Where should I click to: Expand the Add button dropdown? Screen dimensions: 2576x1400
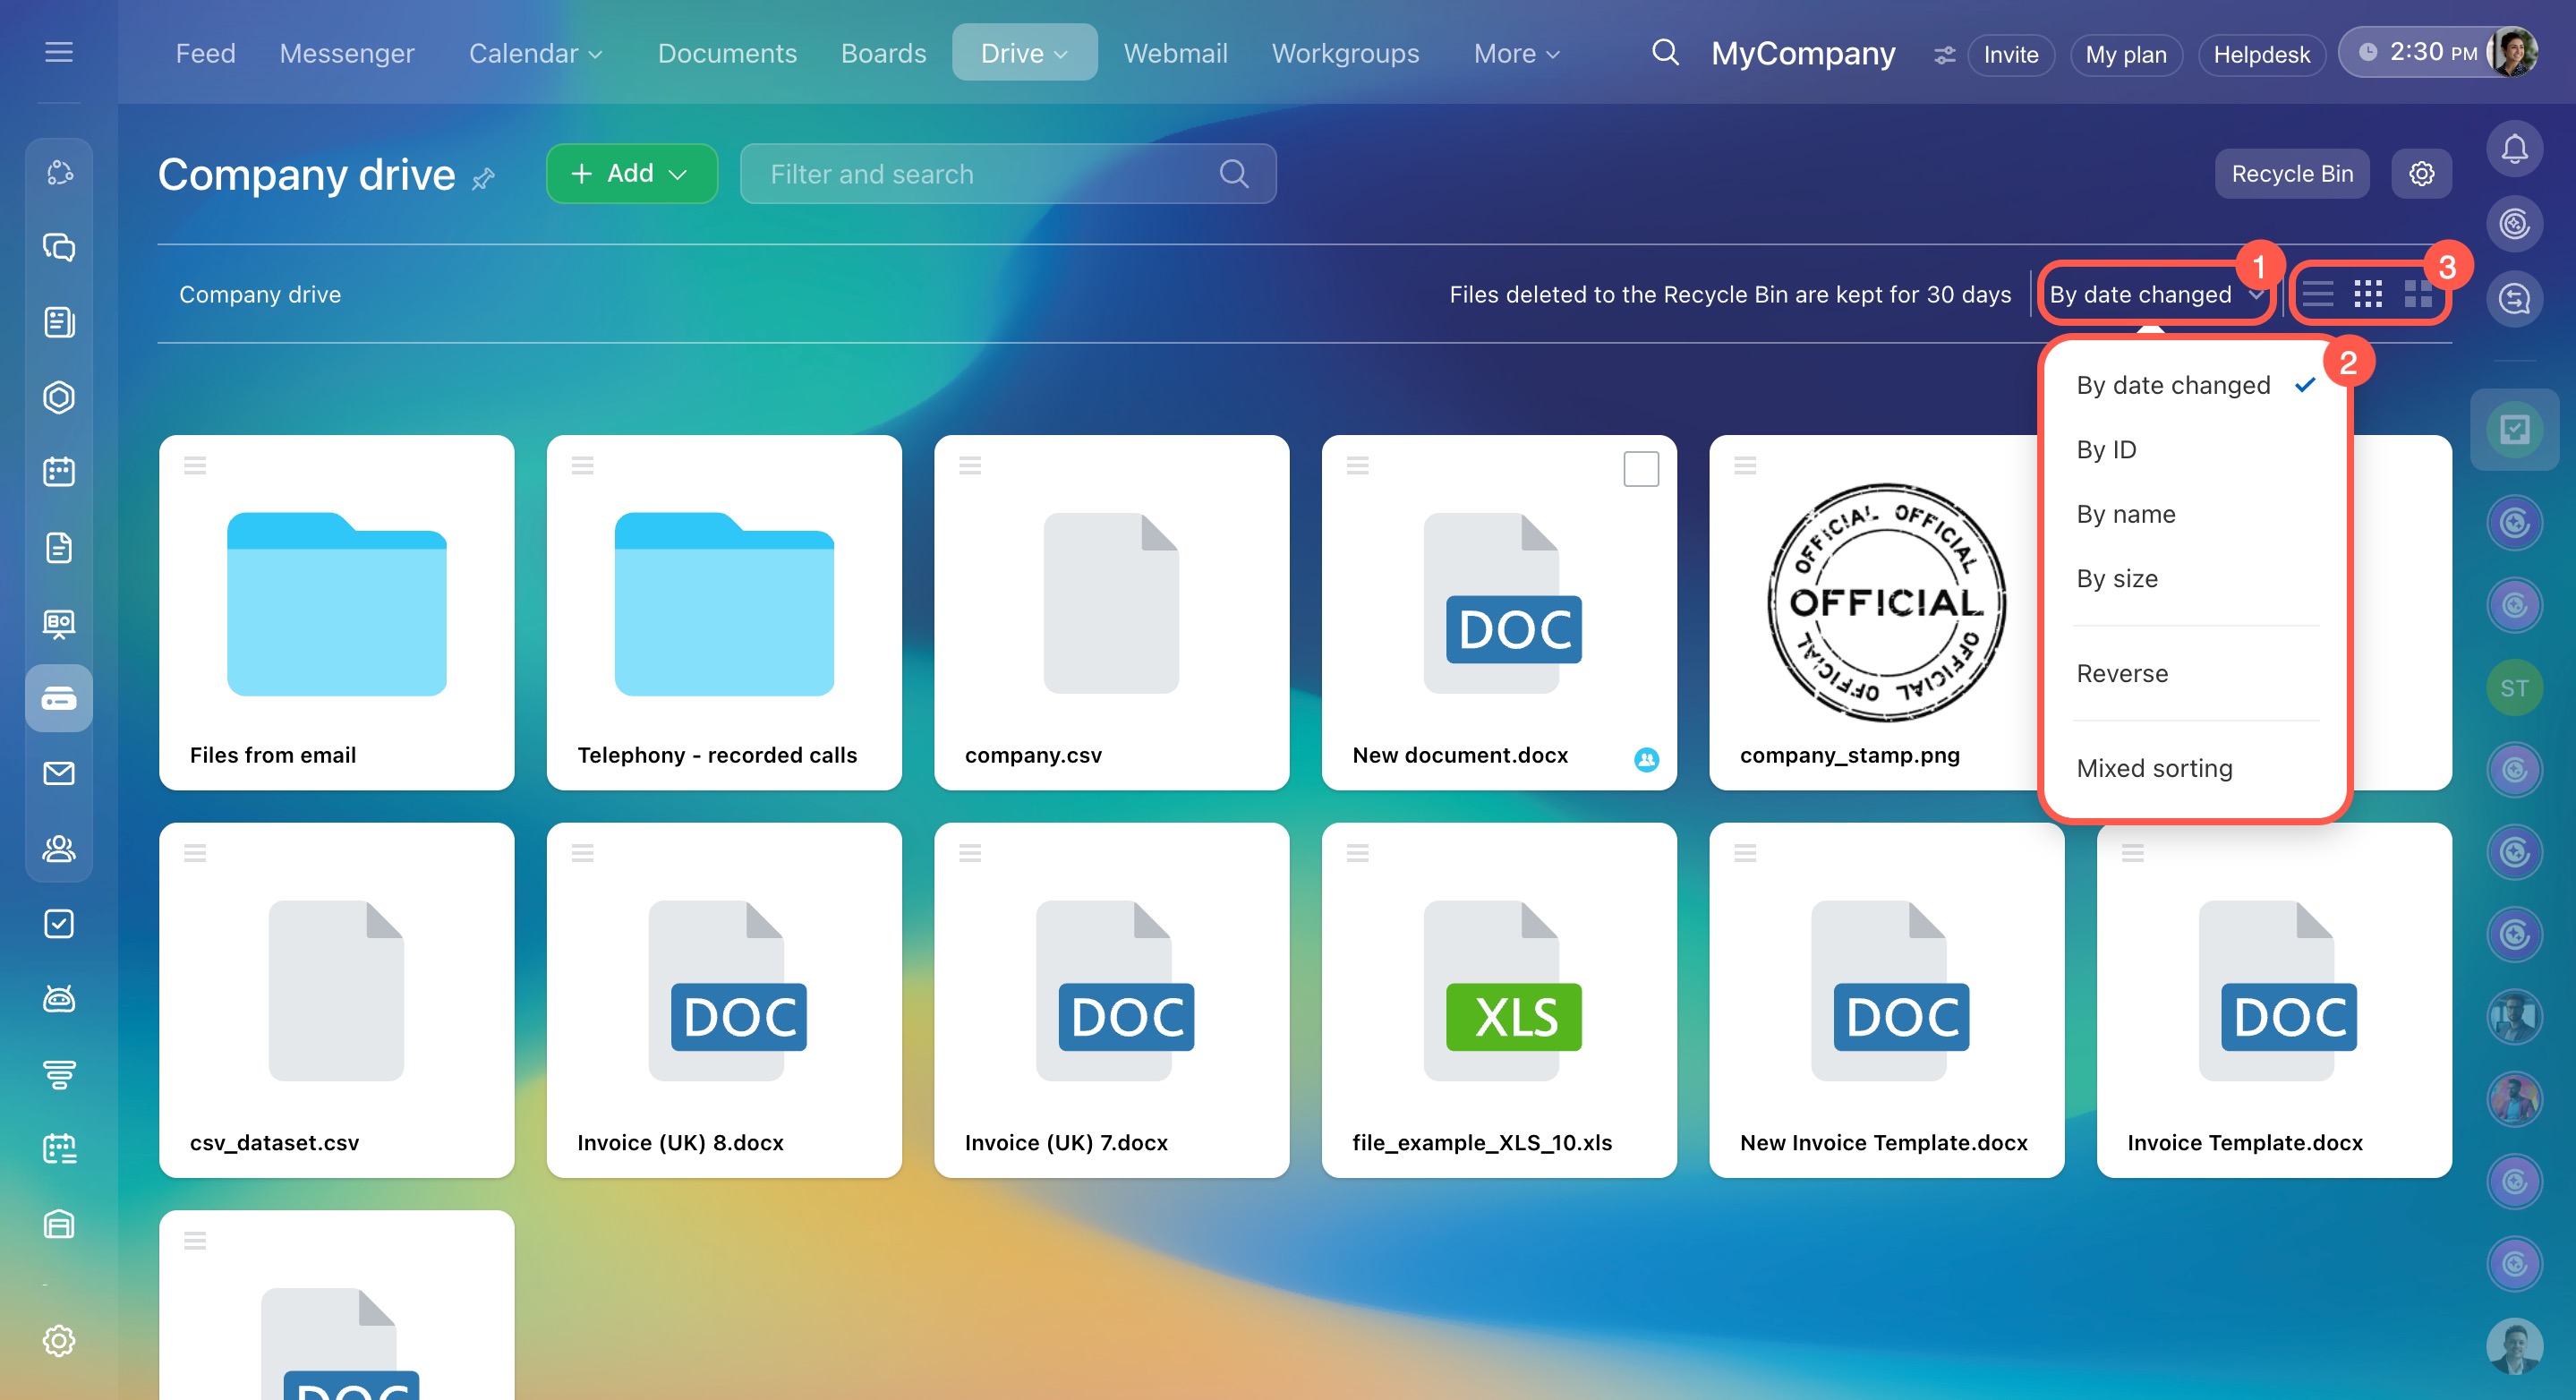click(x=677, y=174)
